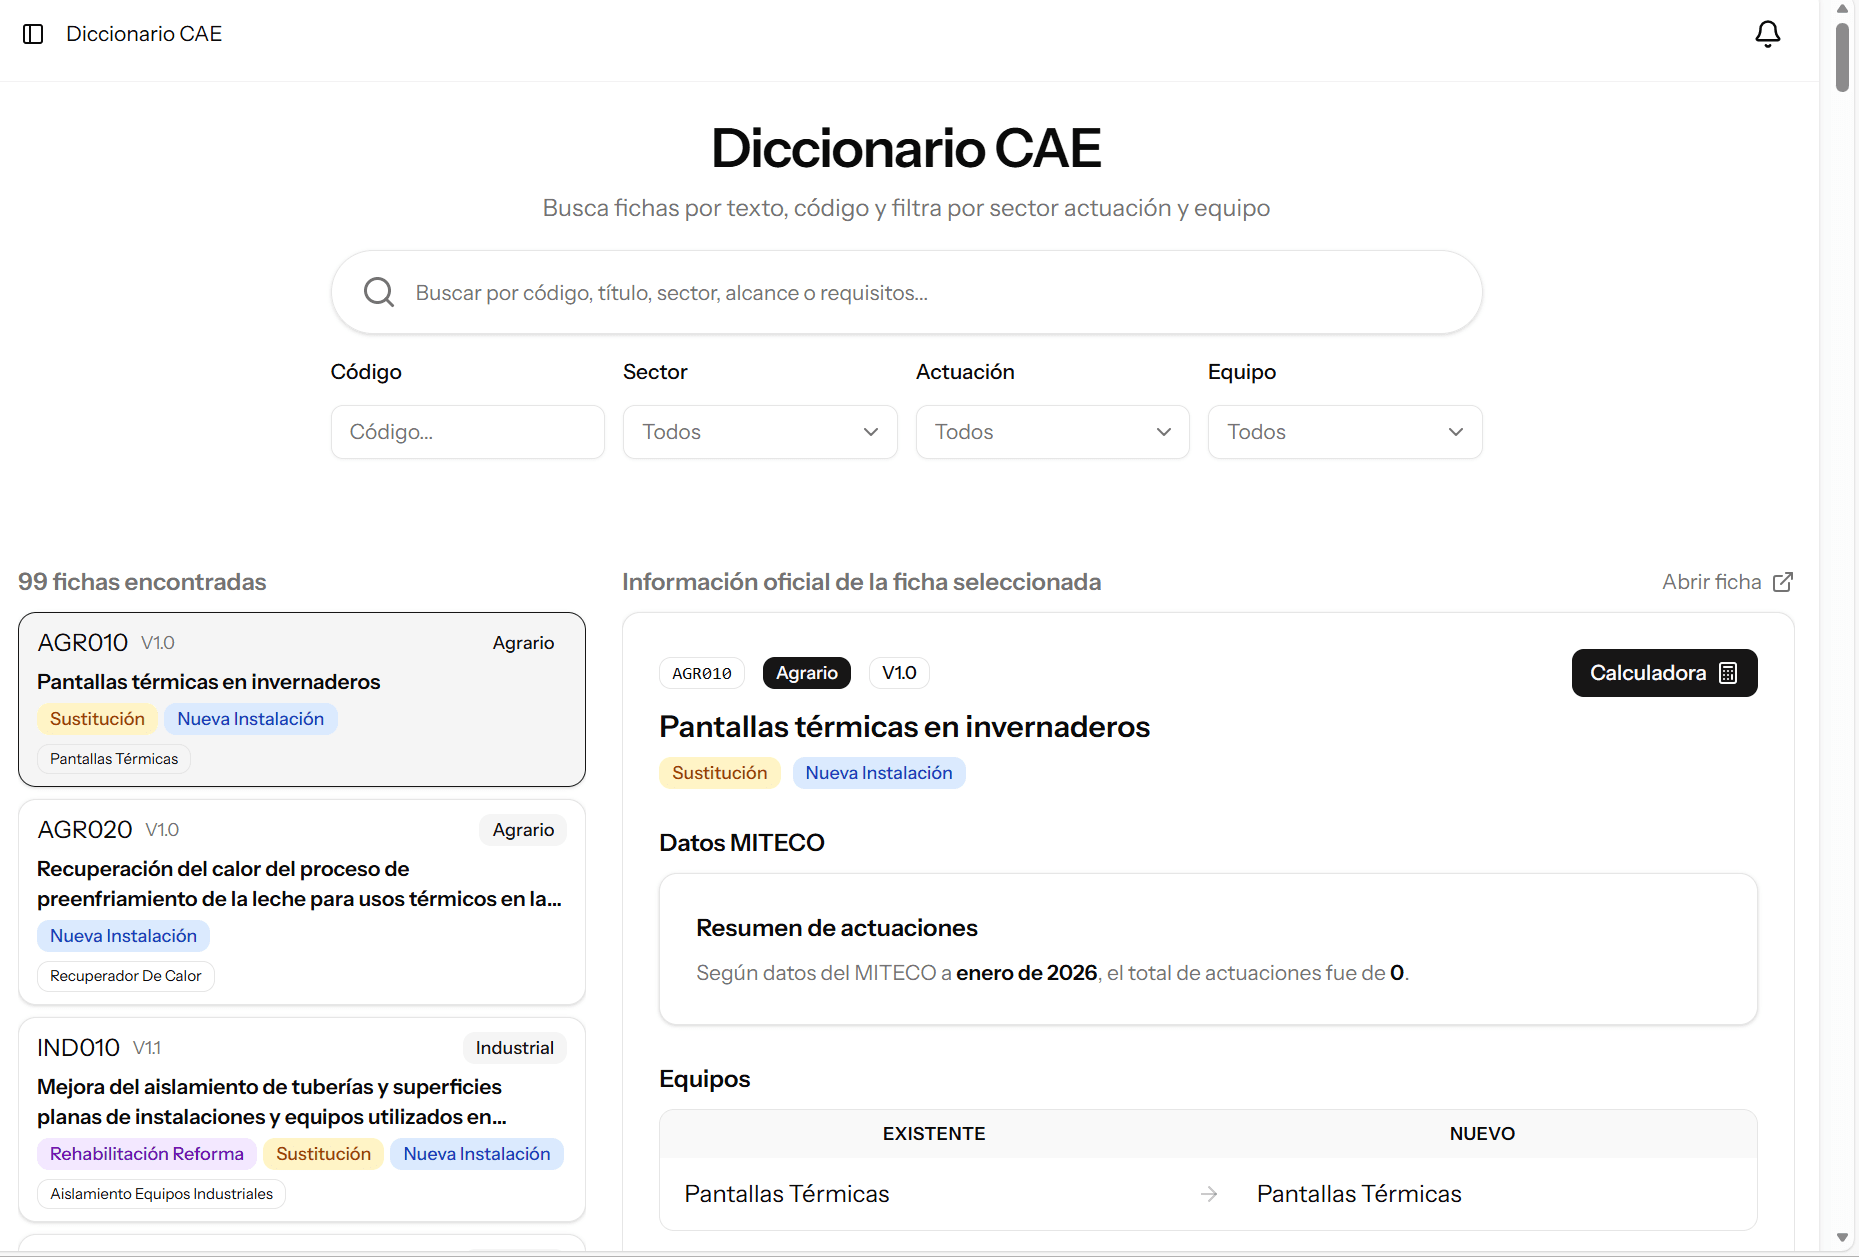
Task: Open the ficha via Abrir ficha link
Action: [1711, 581]
